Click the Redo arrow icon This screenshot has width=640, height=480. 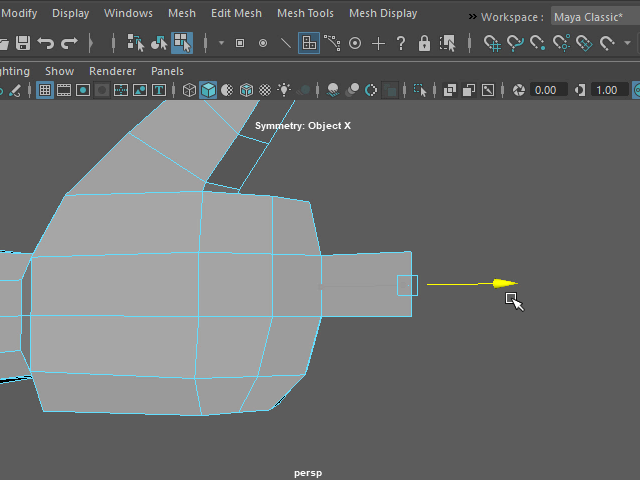point(69,43)
